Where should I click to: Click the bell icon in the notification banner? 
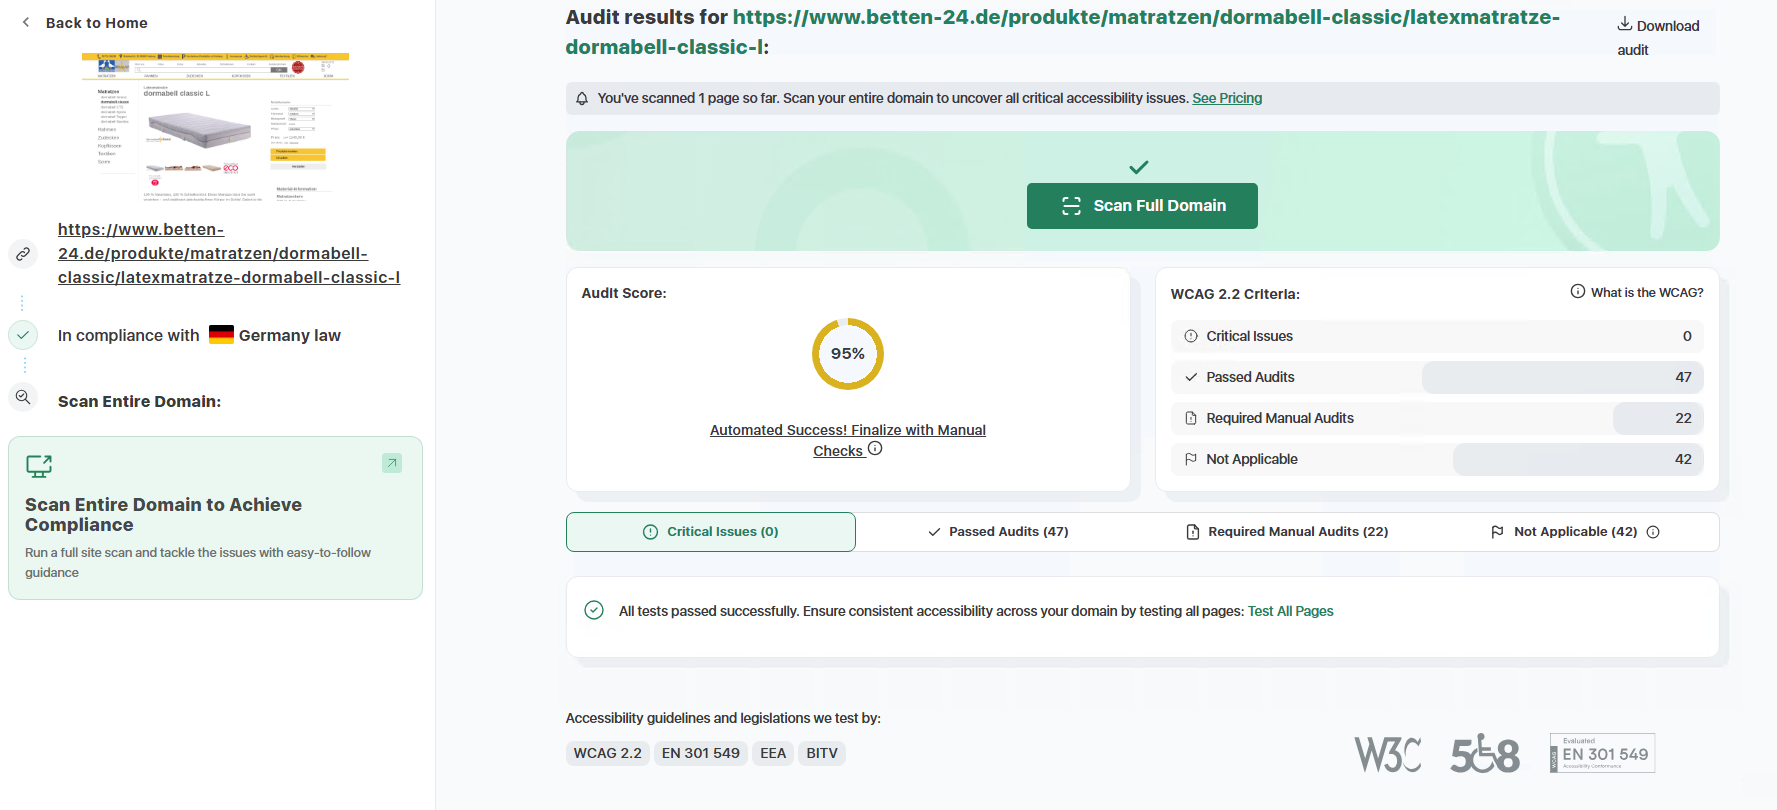pyautogui.click(x=582, y=98)
